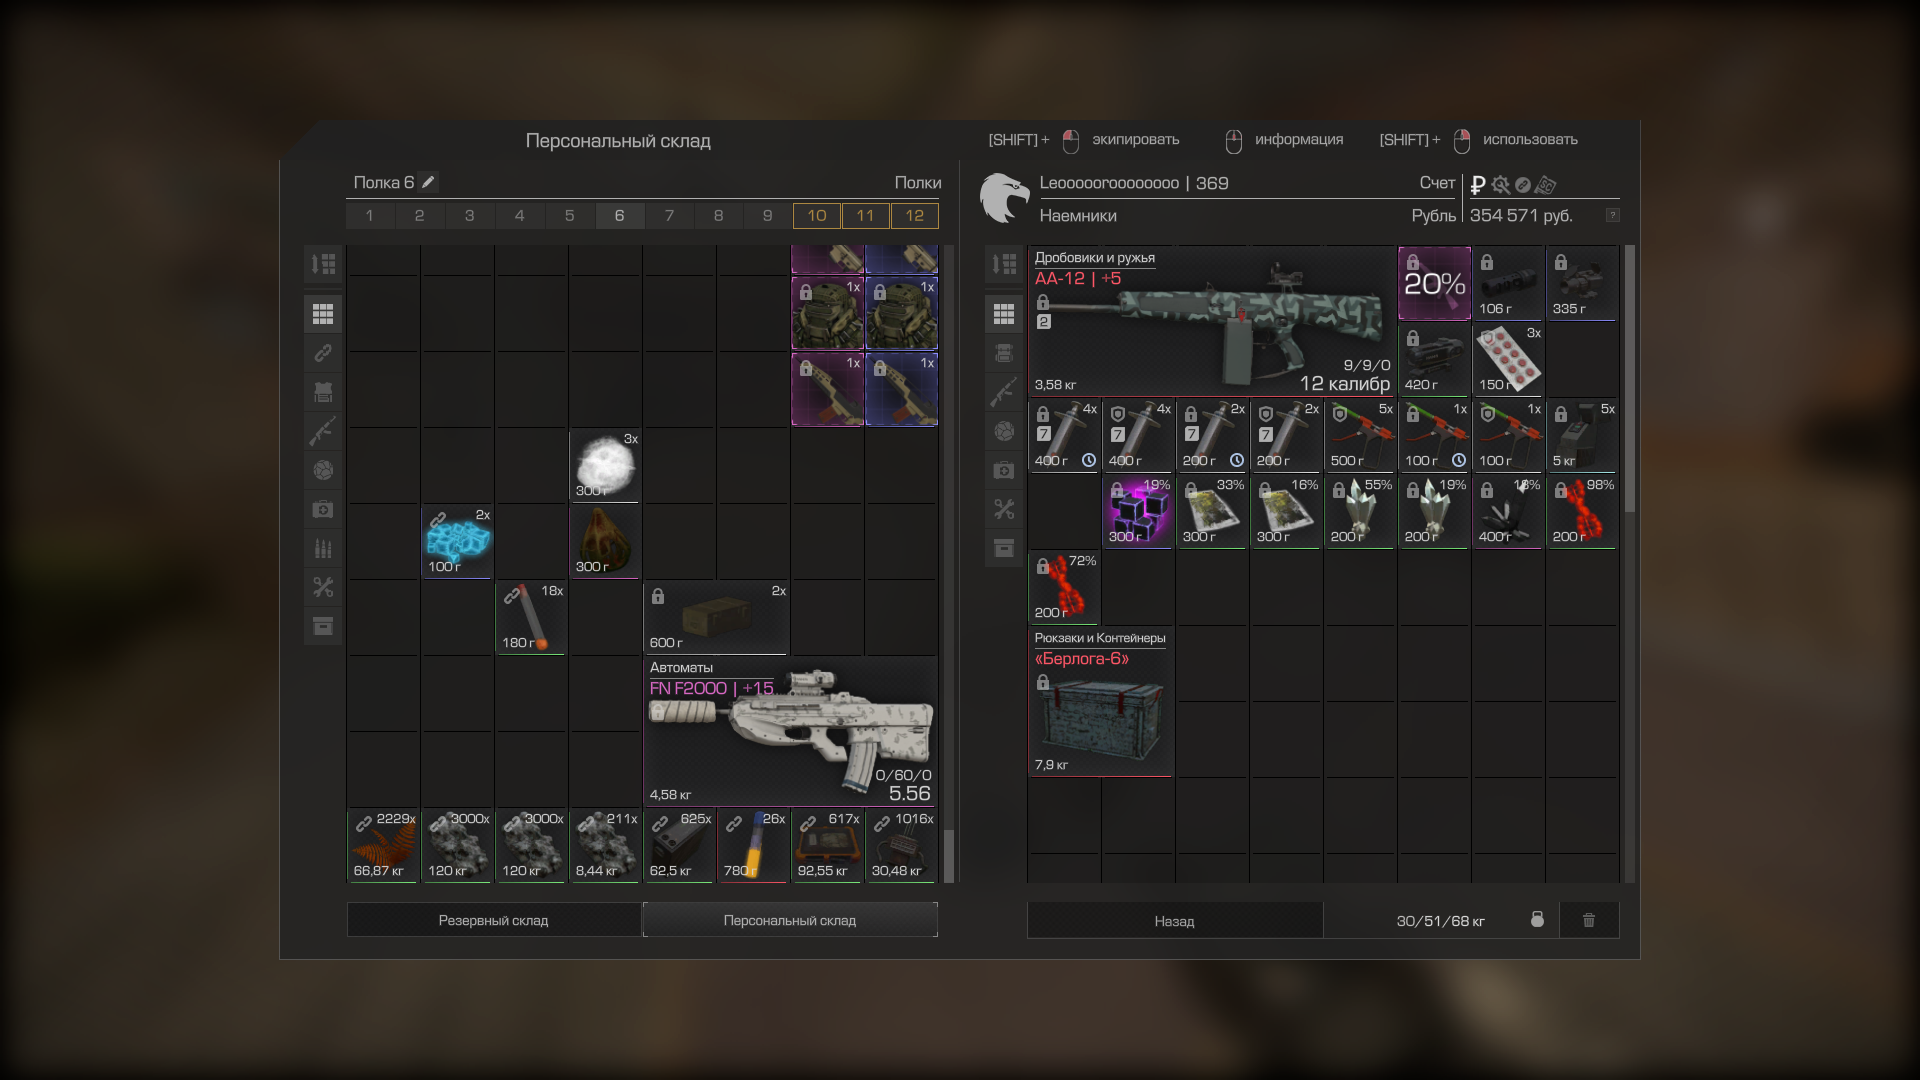Select the artifacts filter in character inventory
Screen dimensions: 1920x1080
1004,431
